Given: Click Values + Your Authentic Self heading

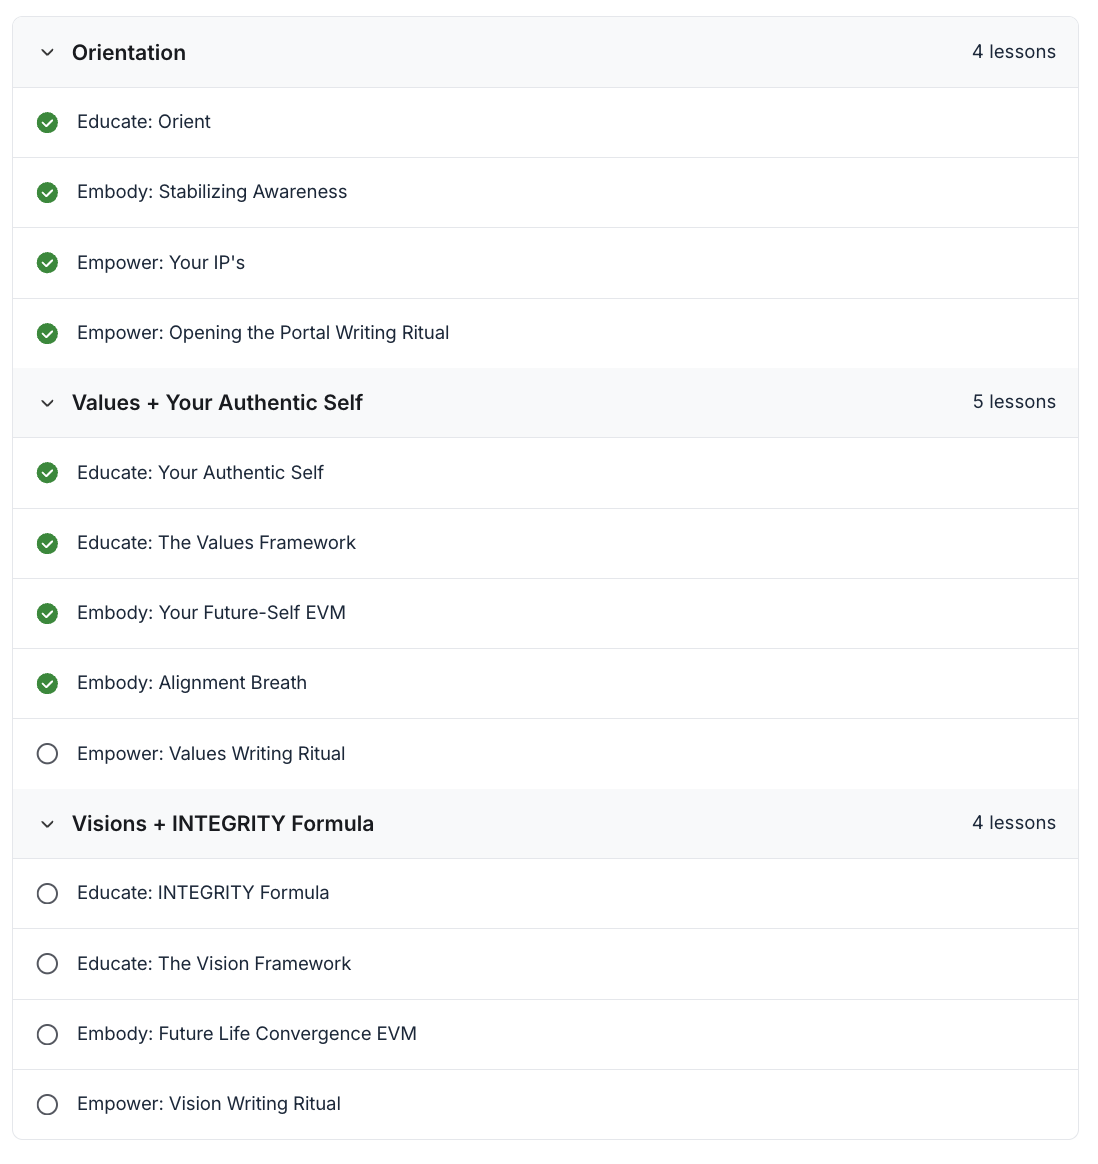Looking at the screenshot, I should coord(218,402).
